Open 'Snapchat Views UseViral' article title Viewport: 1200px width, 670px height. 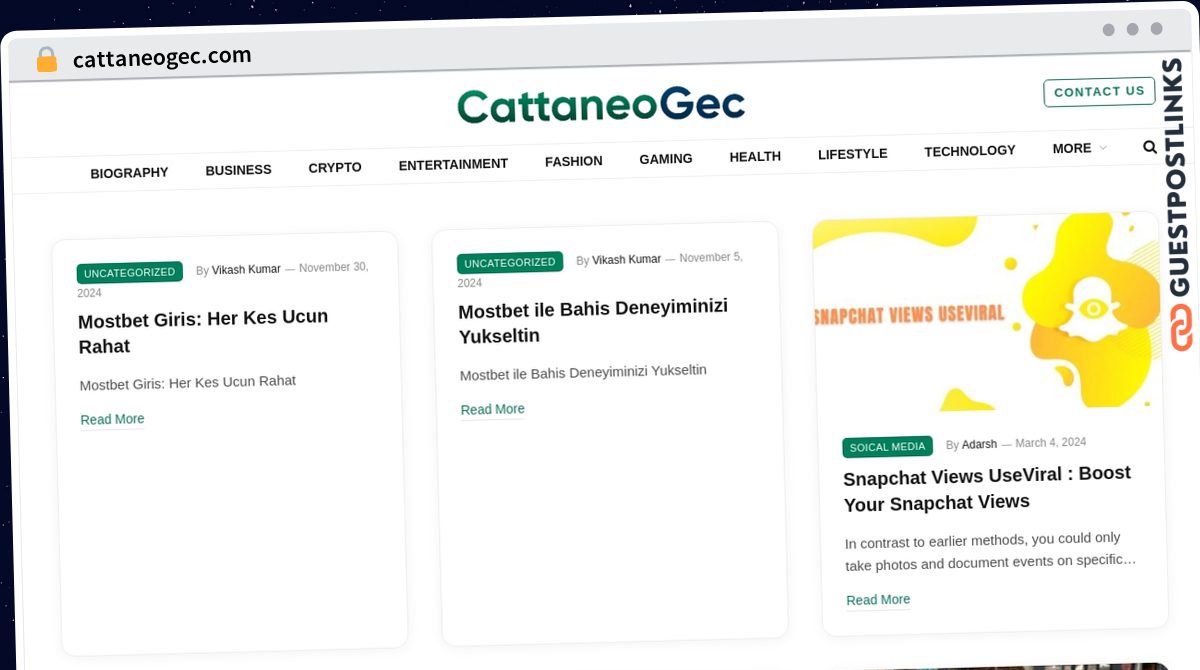click(x=987, y=488)
